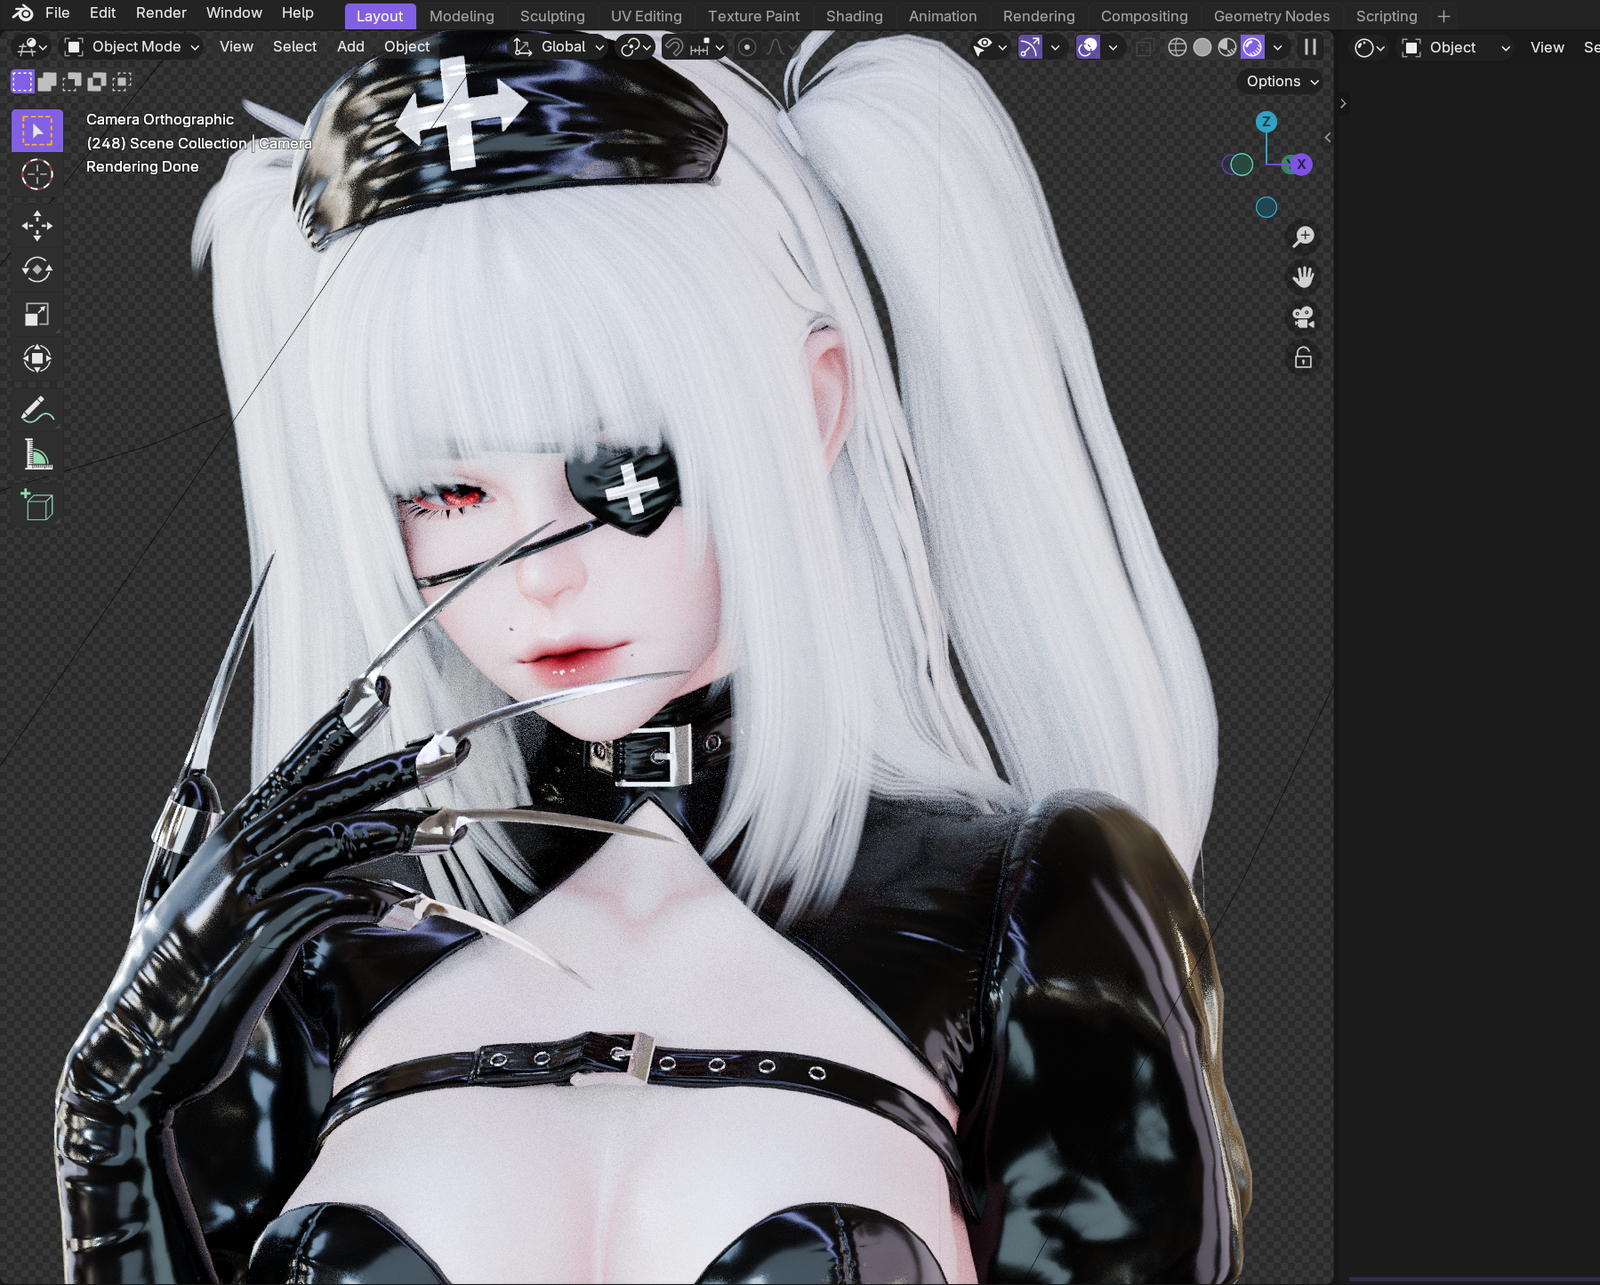Activate the Annotate pencil tool
Image resolution: width=1600 pixels, height=1285 pixels.
tap(37, 410)
